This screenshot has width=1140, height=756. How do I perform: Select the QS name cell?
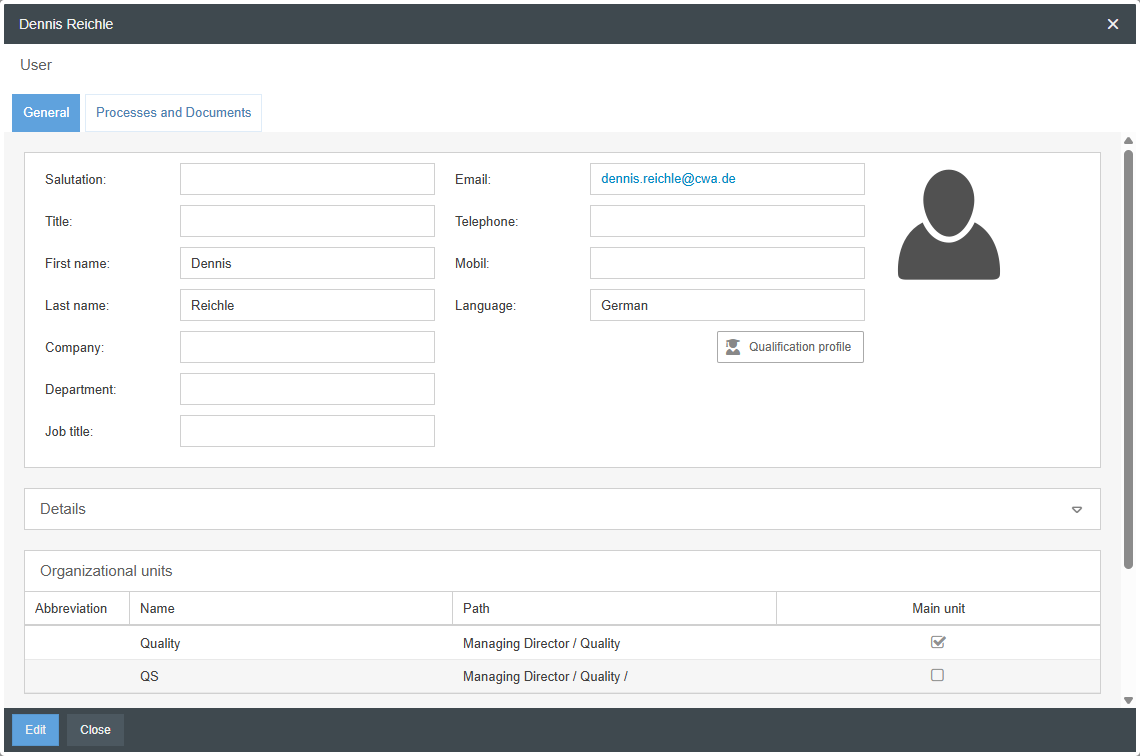tap(291, 676)
